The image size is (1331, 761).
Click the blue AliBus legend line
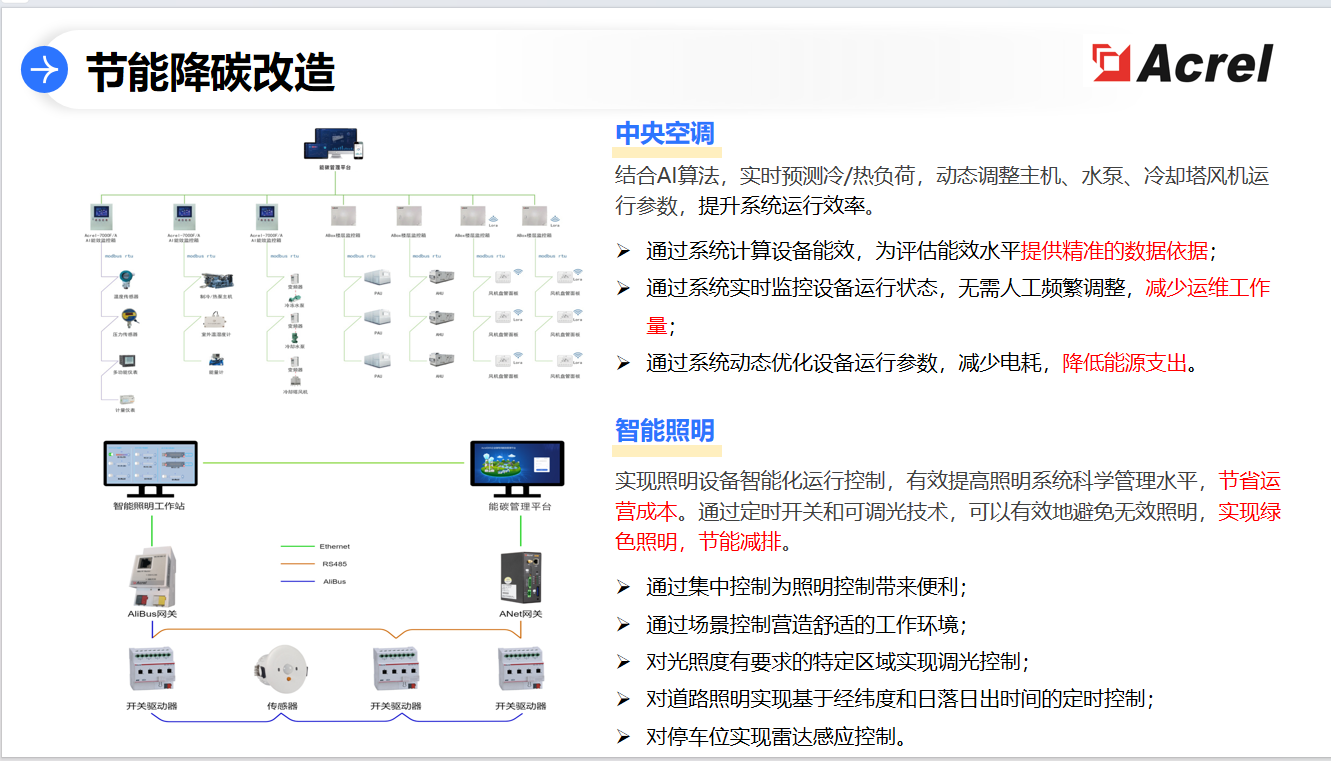tap(297, 581)
